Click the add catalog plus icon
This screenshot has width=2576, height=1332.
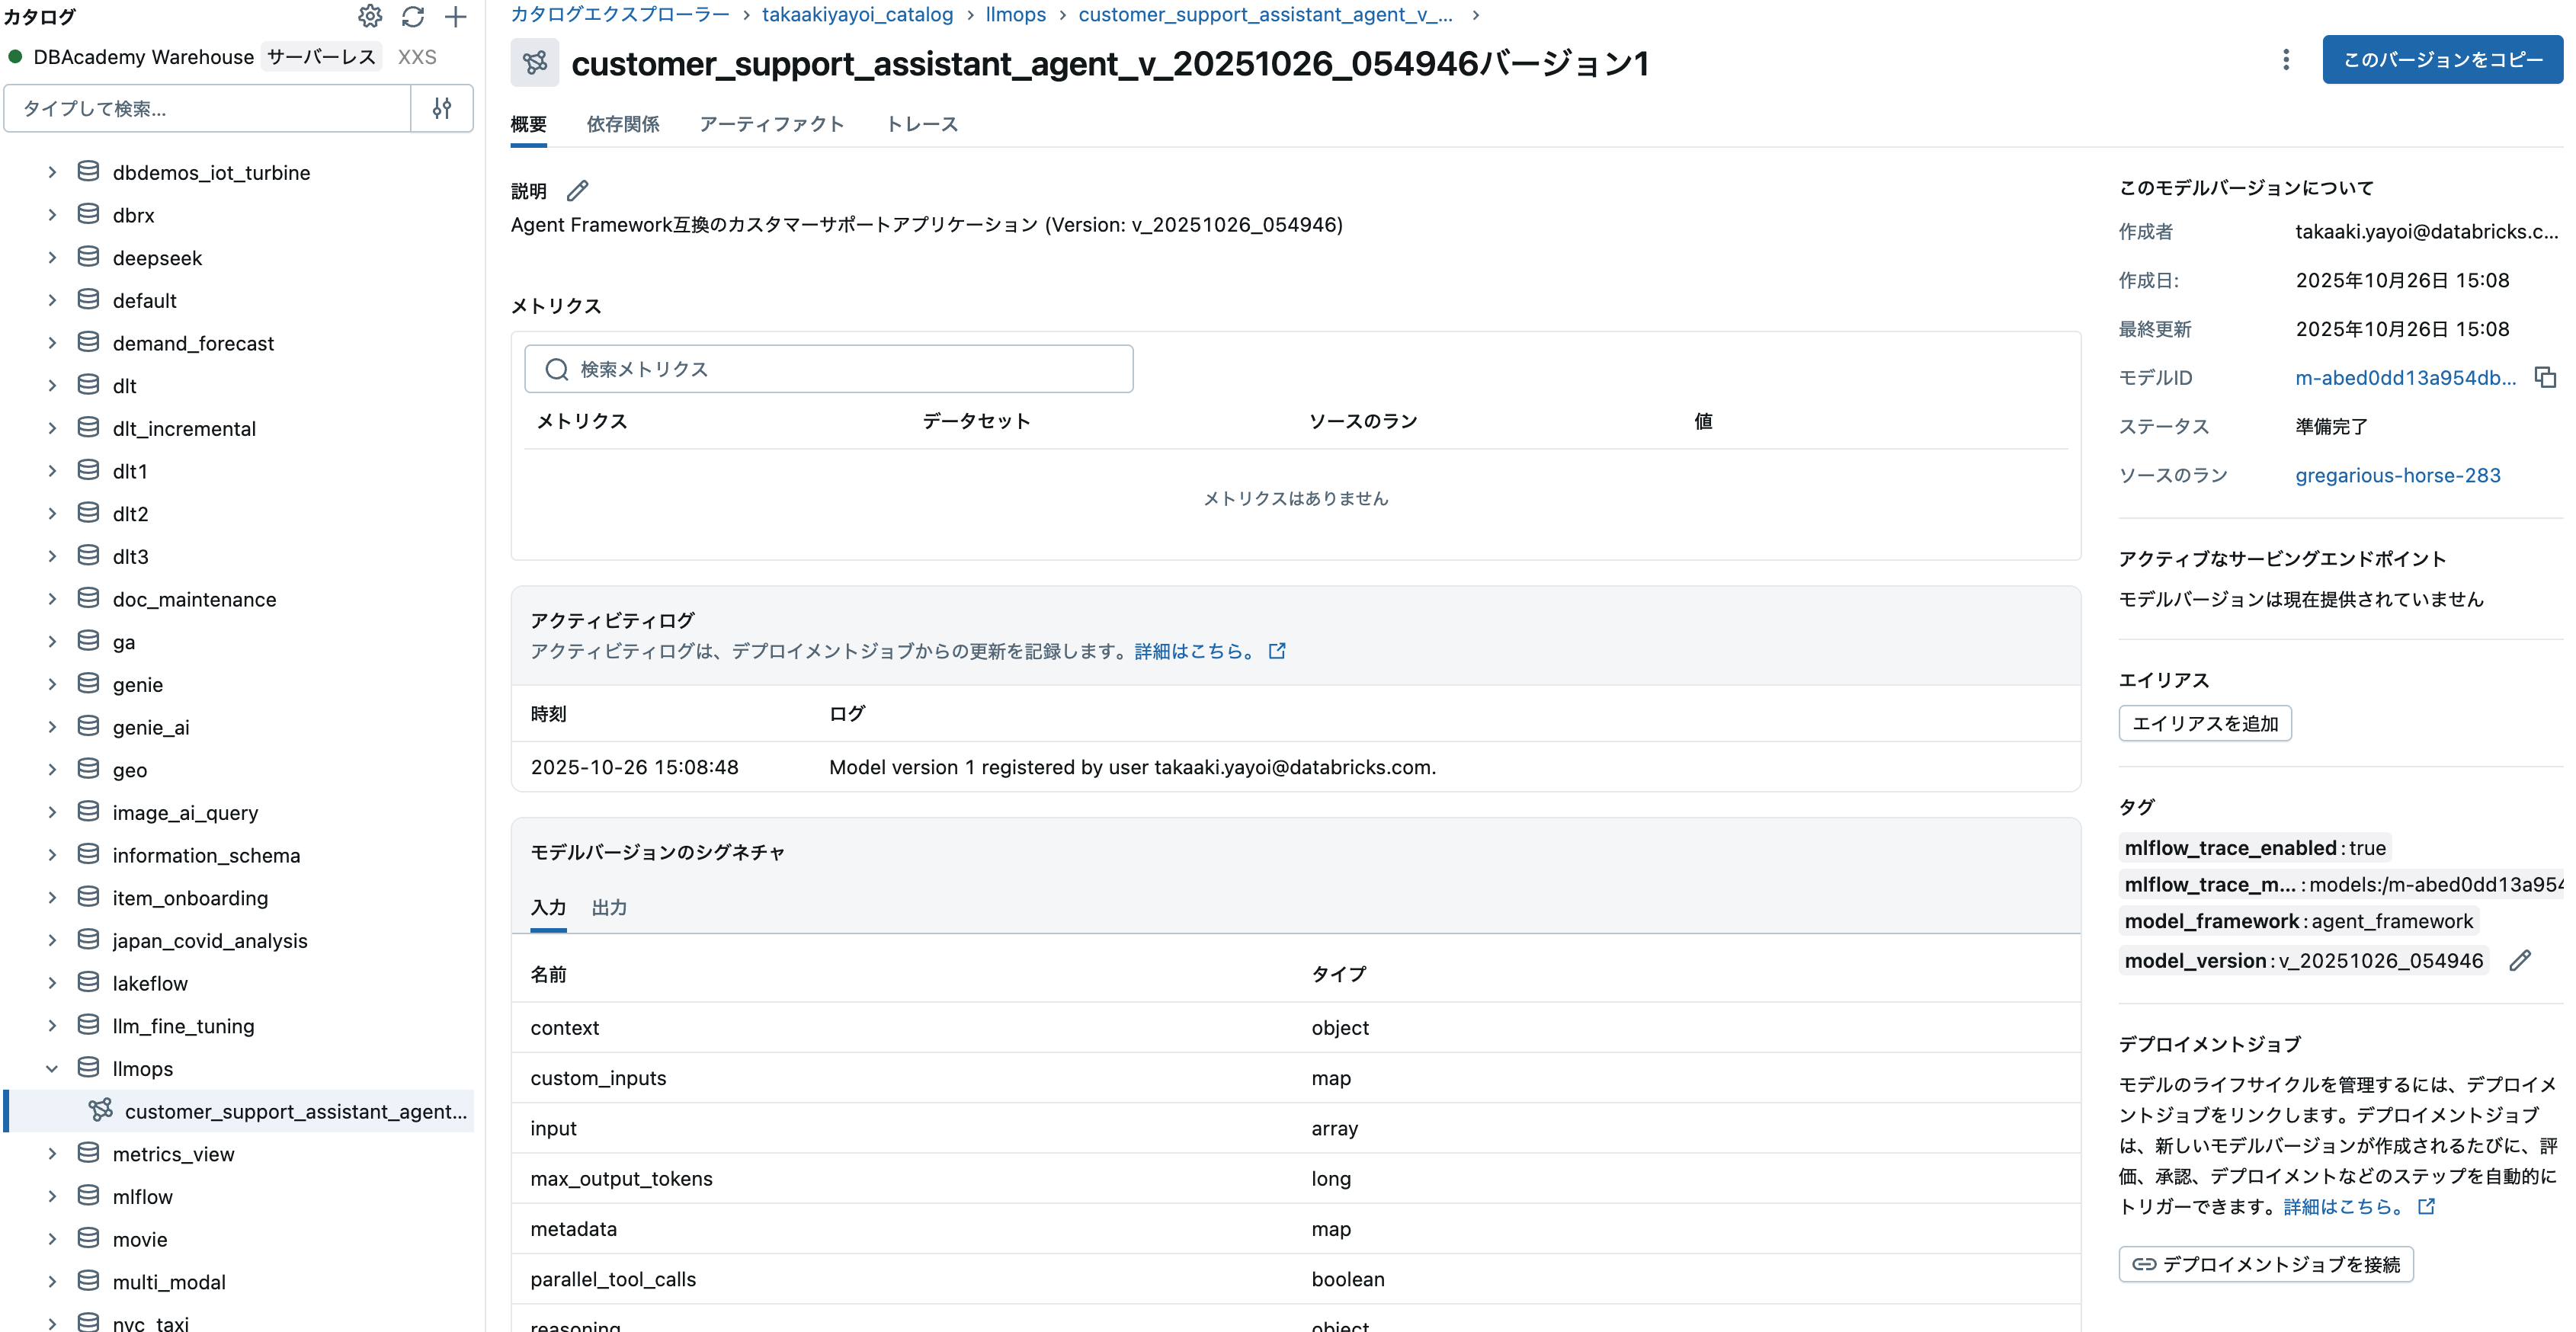[x=457, y=16]
